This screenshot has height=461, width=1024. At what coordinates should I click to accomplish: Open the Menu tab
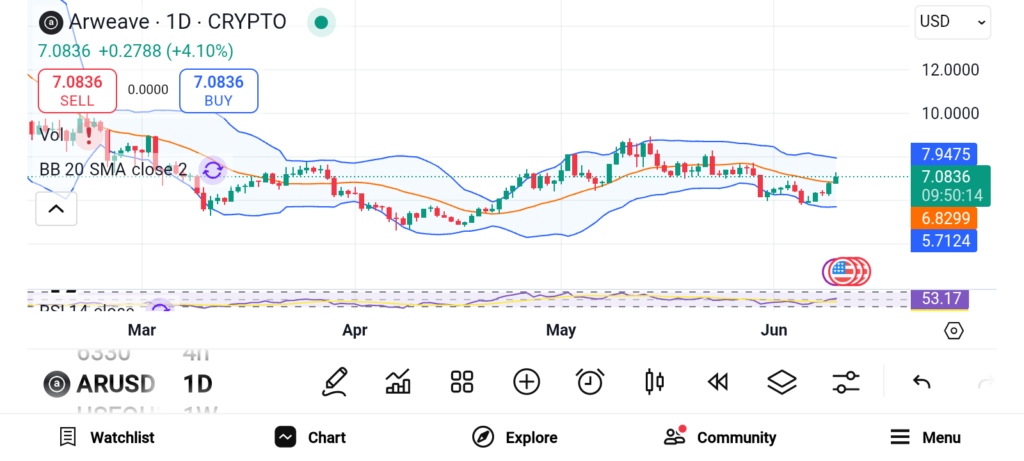coord(925,437)
